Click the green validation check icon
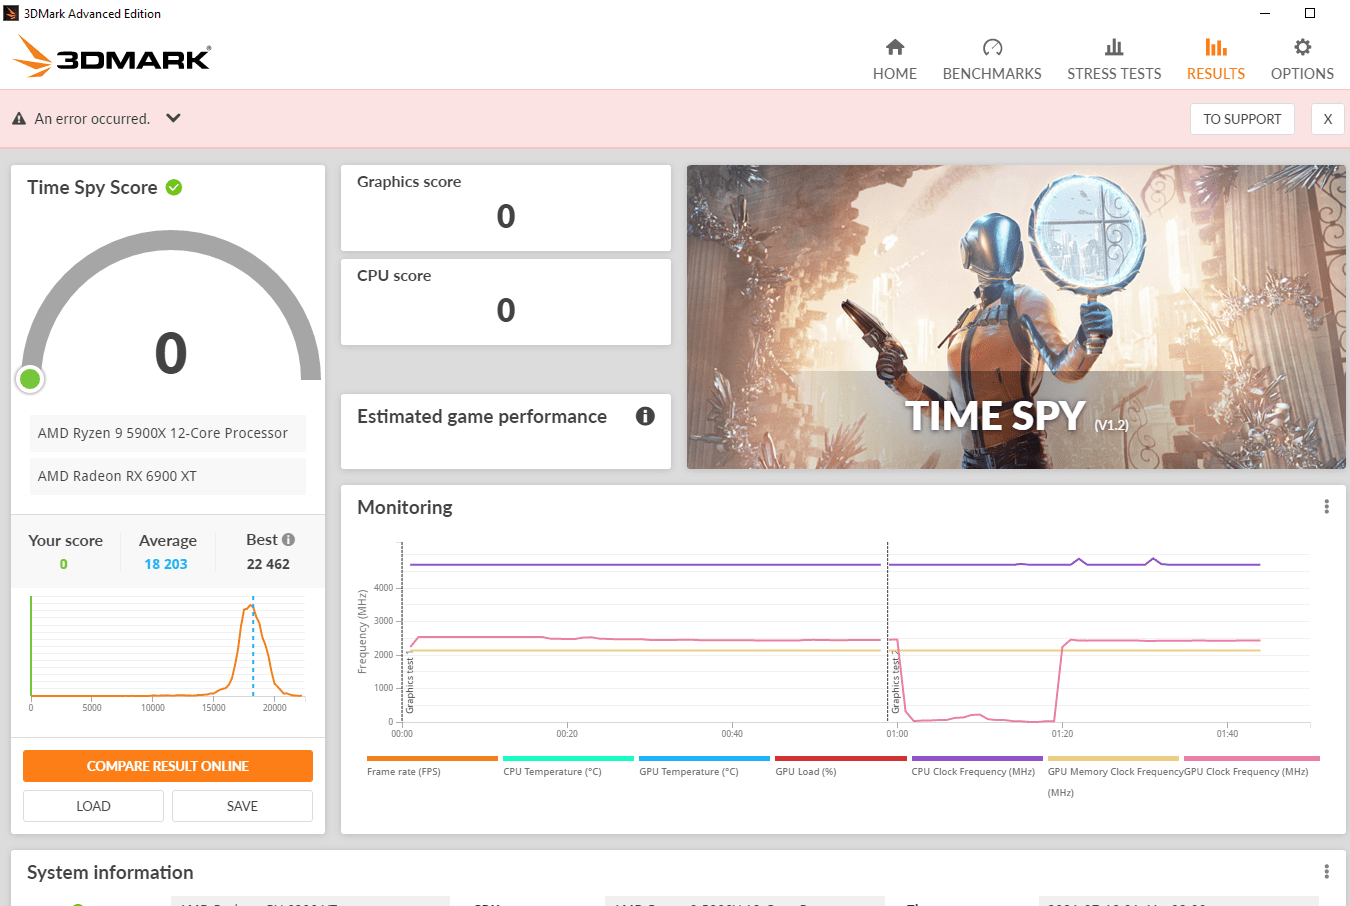This screenshot has width=1350, height=906. point(174,187)
